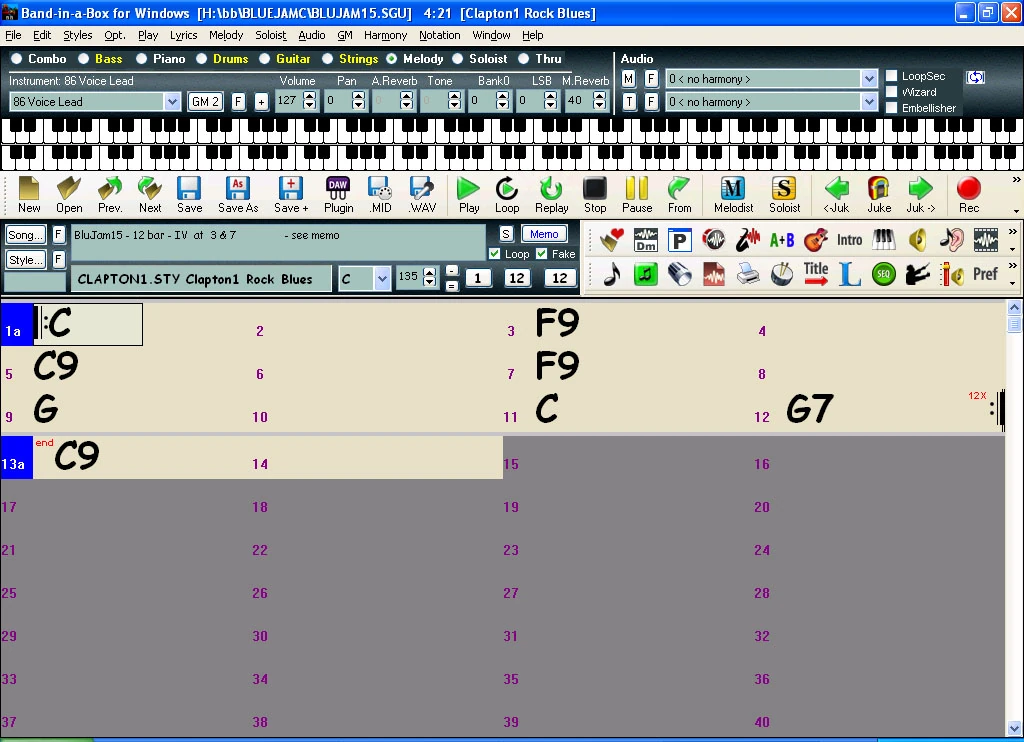Open favorite songs folder-heart icon
This screenshot has width=1024, height=742.
tap(612, 240)
